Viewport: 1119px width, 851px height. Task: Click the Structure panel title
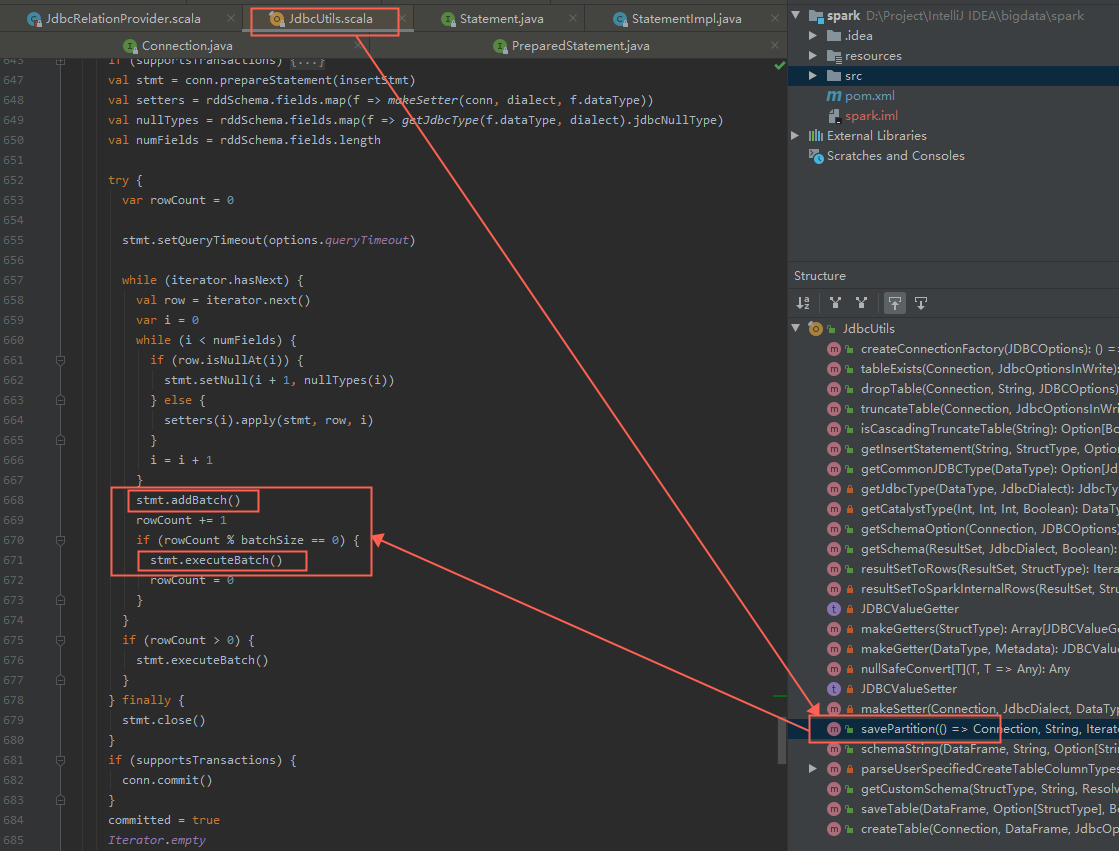click(x=819, y=276)
